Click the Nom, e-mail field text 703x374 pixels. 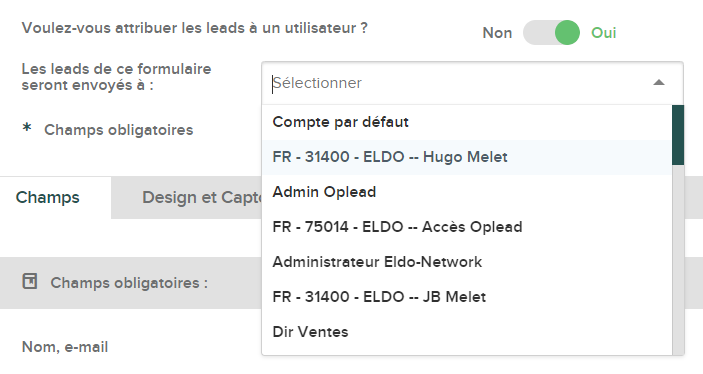click(65, 347)
